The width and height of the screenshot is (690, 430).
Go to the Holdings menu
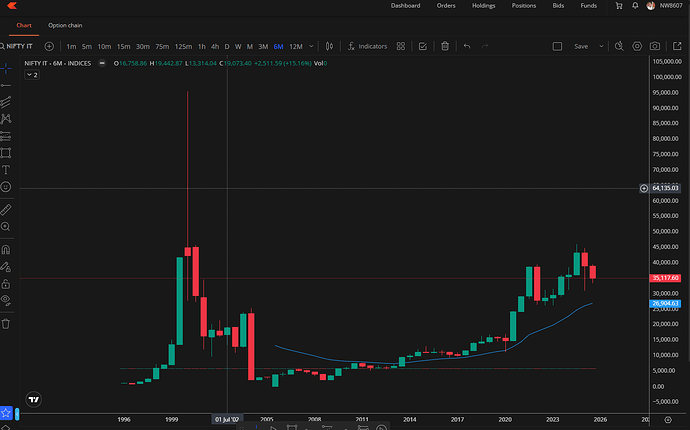(483, 6)
